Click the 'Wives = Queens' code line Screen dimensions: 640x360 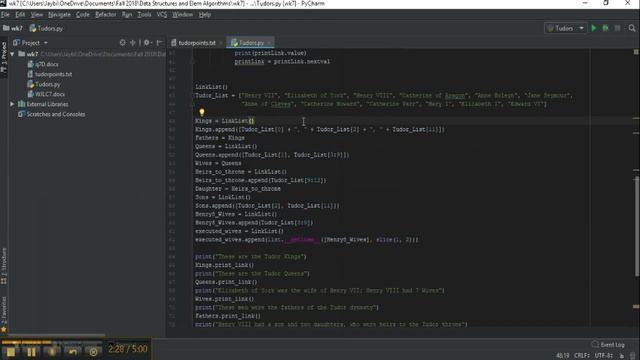pos(218,163)
